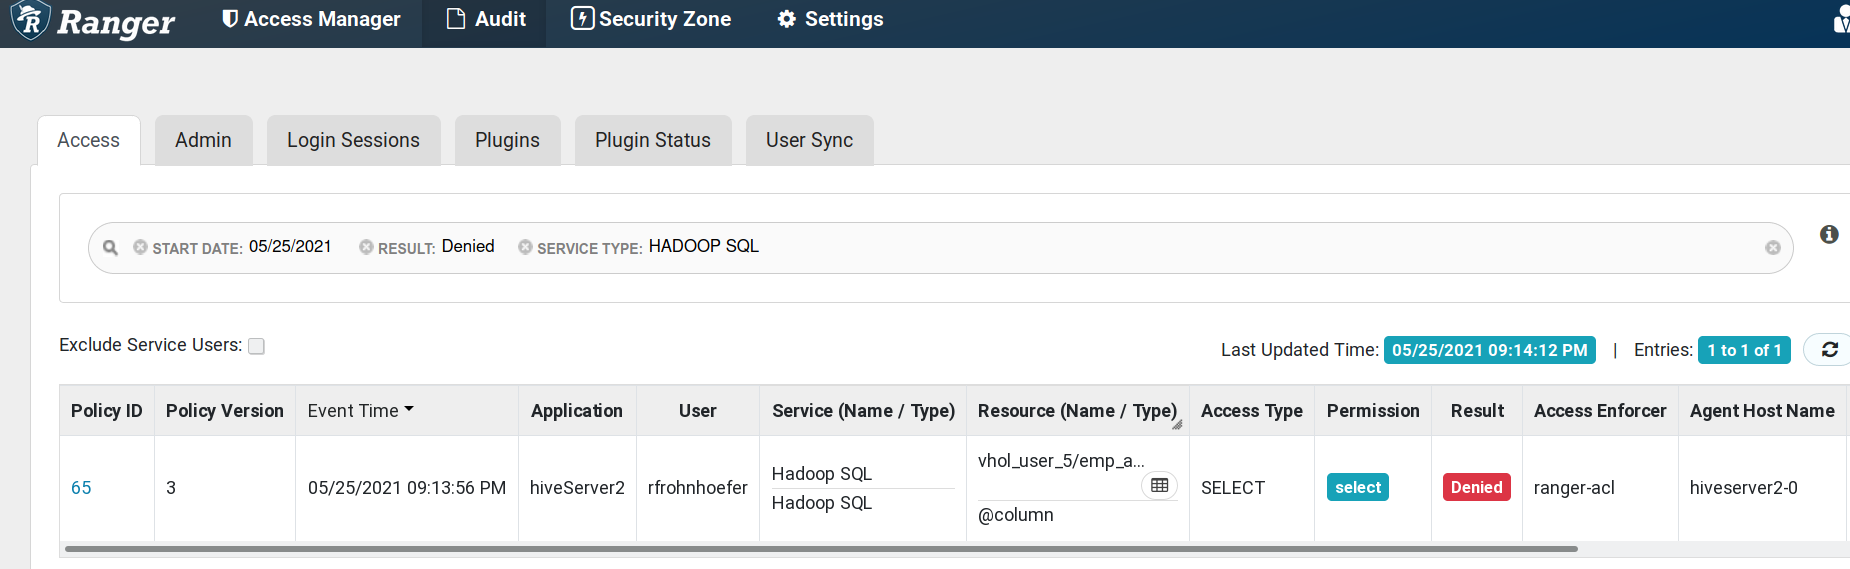Click the search magnifier icon
Image resolution: width=1850 pixels, height=569 pixels.
pyautogui.click(x=110, y=248)
